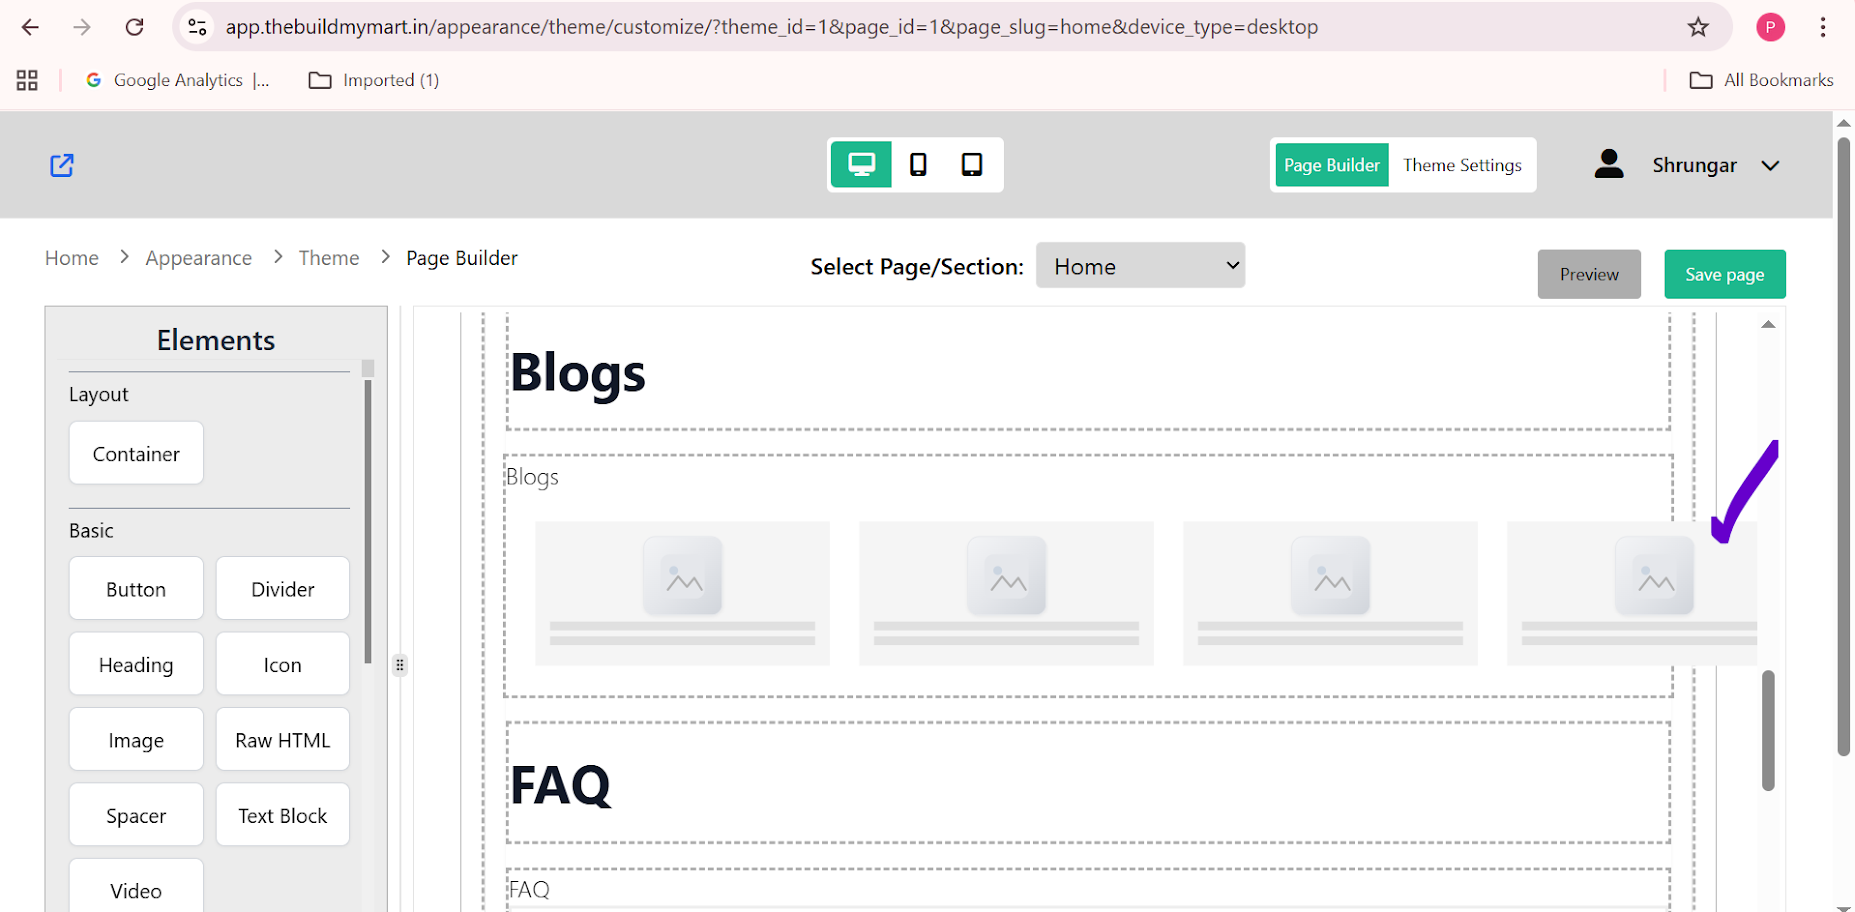
Task: Click the small FAQ section label
Action: tap(529, 889)
